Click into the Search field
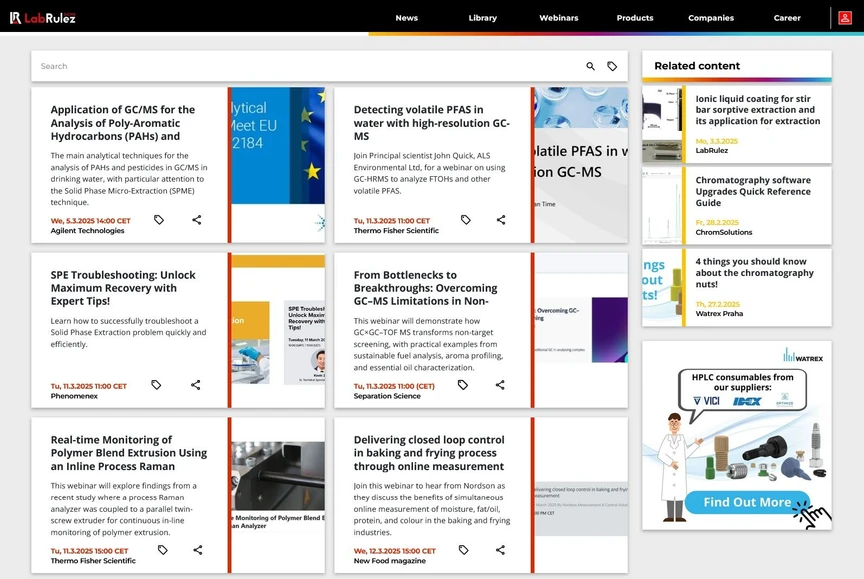This screenshot has width=864, height=579. pos(309,66)
